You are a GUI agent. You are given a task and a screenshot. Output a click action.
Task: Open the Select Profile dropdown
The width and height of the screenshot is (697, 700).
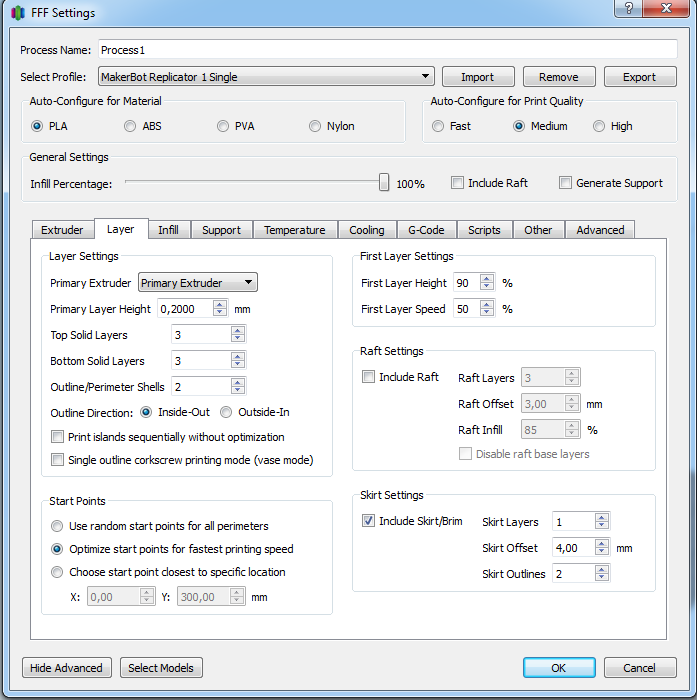click(265, 77)
